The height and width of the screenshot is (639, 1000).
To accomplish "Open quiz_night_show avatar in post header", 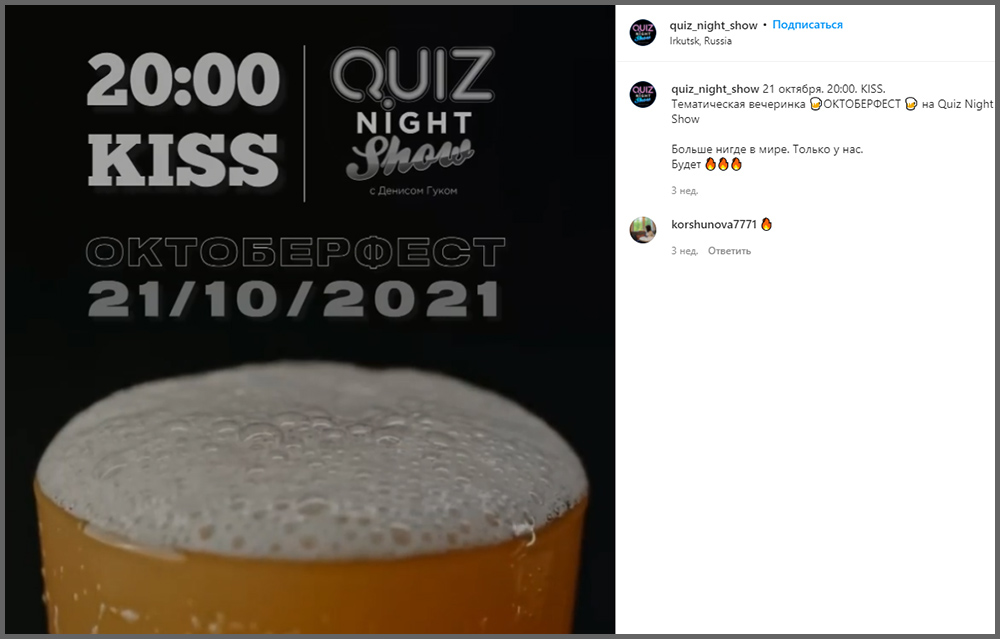I will tap(643, 32).
